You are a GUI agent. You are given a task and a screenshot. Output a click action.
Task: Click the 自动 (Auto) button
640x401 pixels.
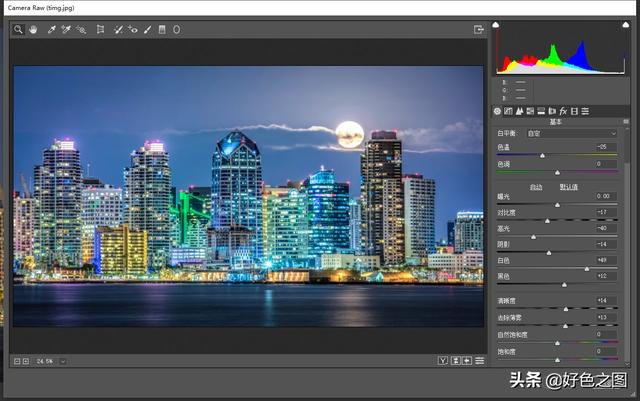tap(536, 187)
